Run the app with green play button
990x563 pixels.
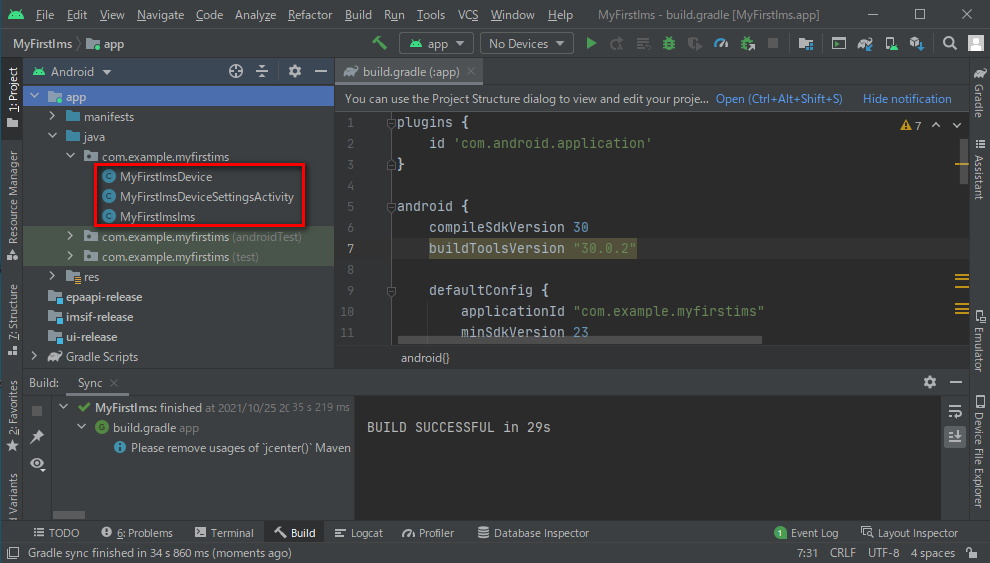(x=591, y=44)
